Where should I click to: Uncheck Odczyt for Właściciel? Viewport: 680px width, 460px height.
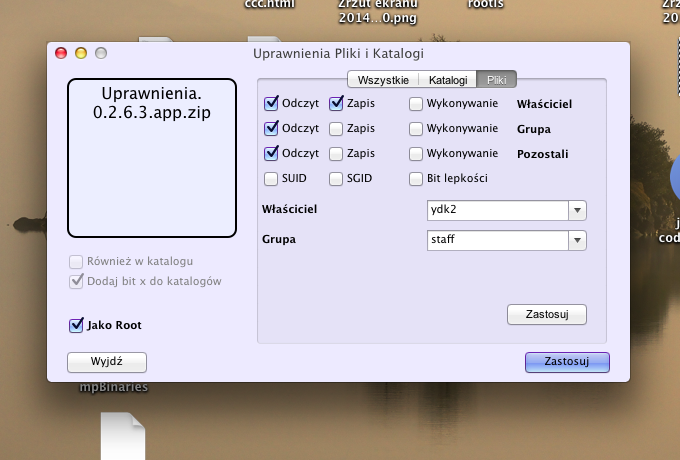pos(271,104)
